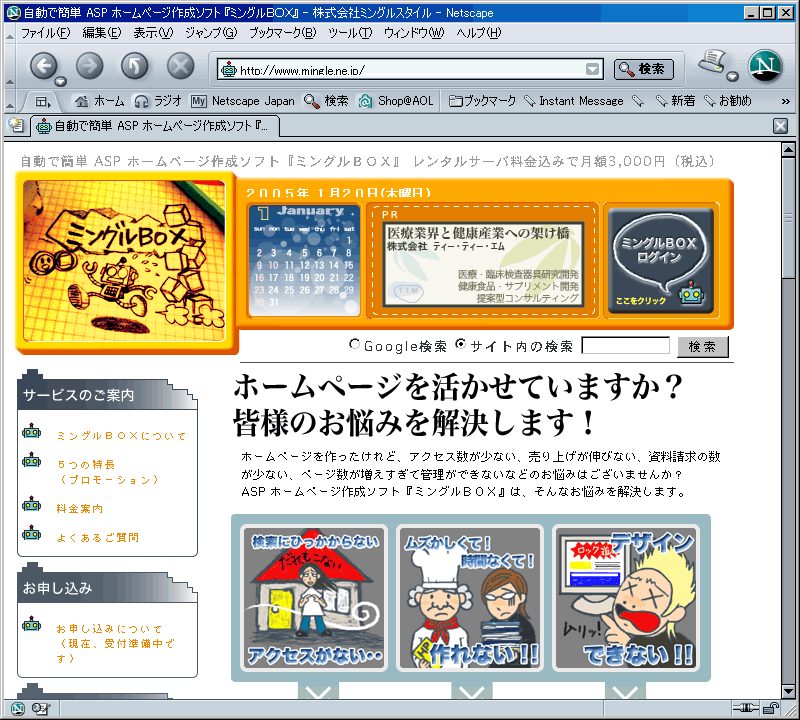The width and height of the screenshot is (800, 720).
Task: Open the ホーム home bookmark
Action: (x=99, y=101)
